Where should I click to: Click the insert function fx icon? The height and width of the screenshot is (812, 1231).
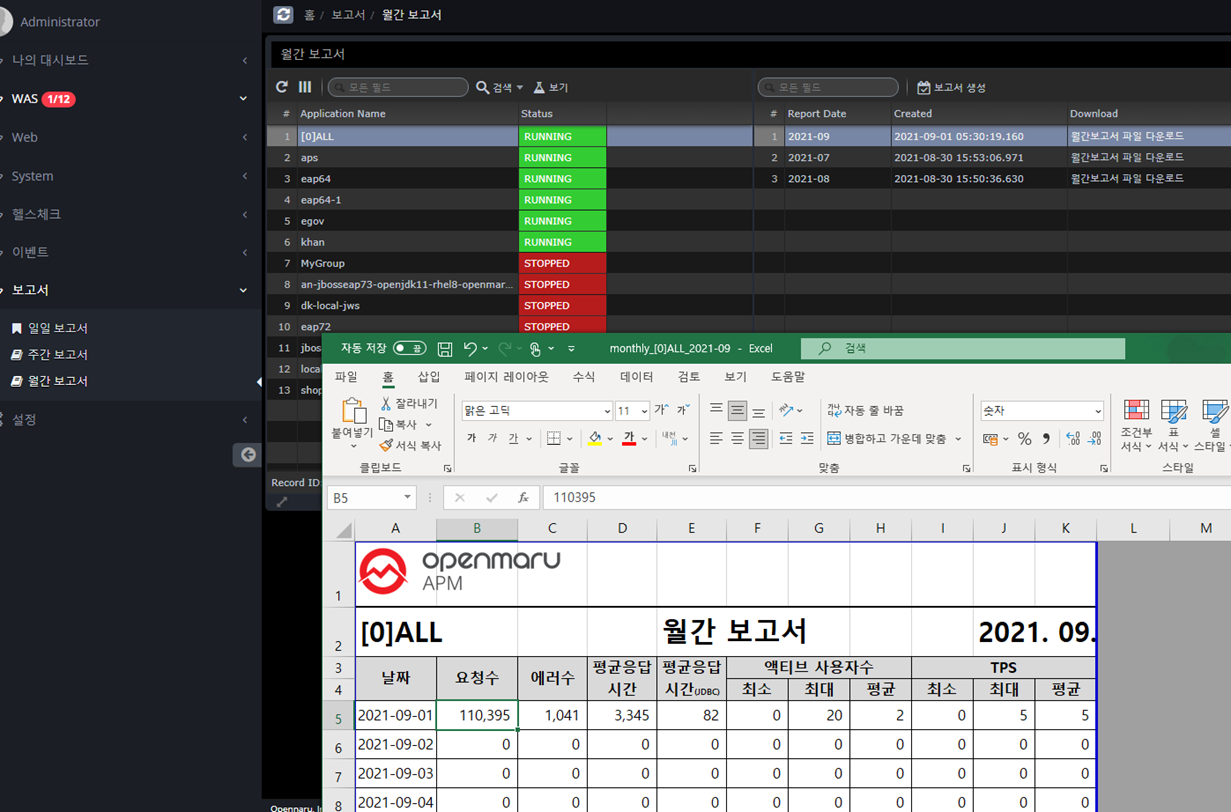(x=523, y=498)
